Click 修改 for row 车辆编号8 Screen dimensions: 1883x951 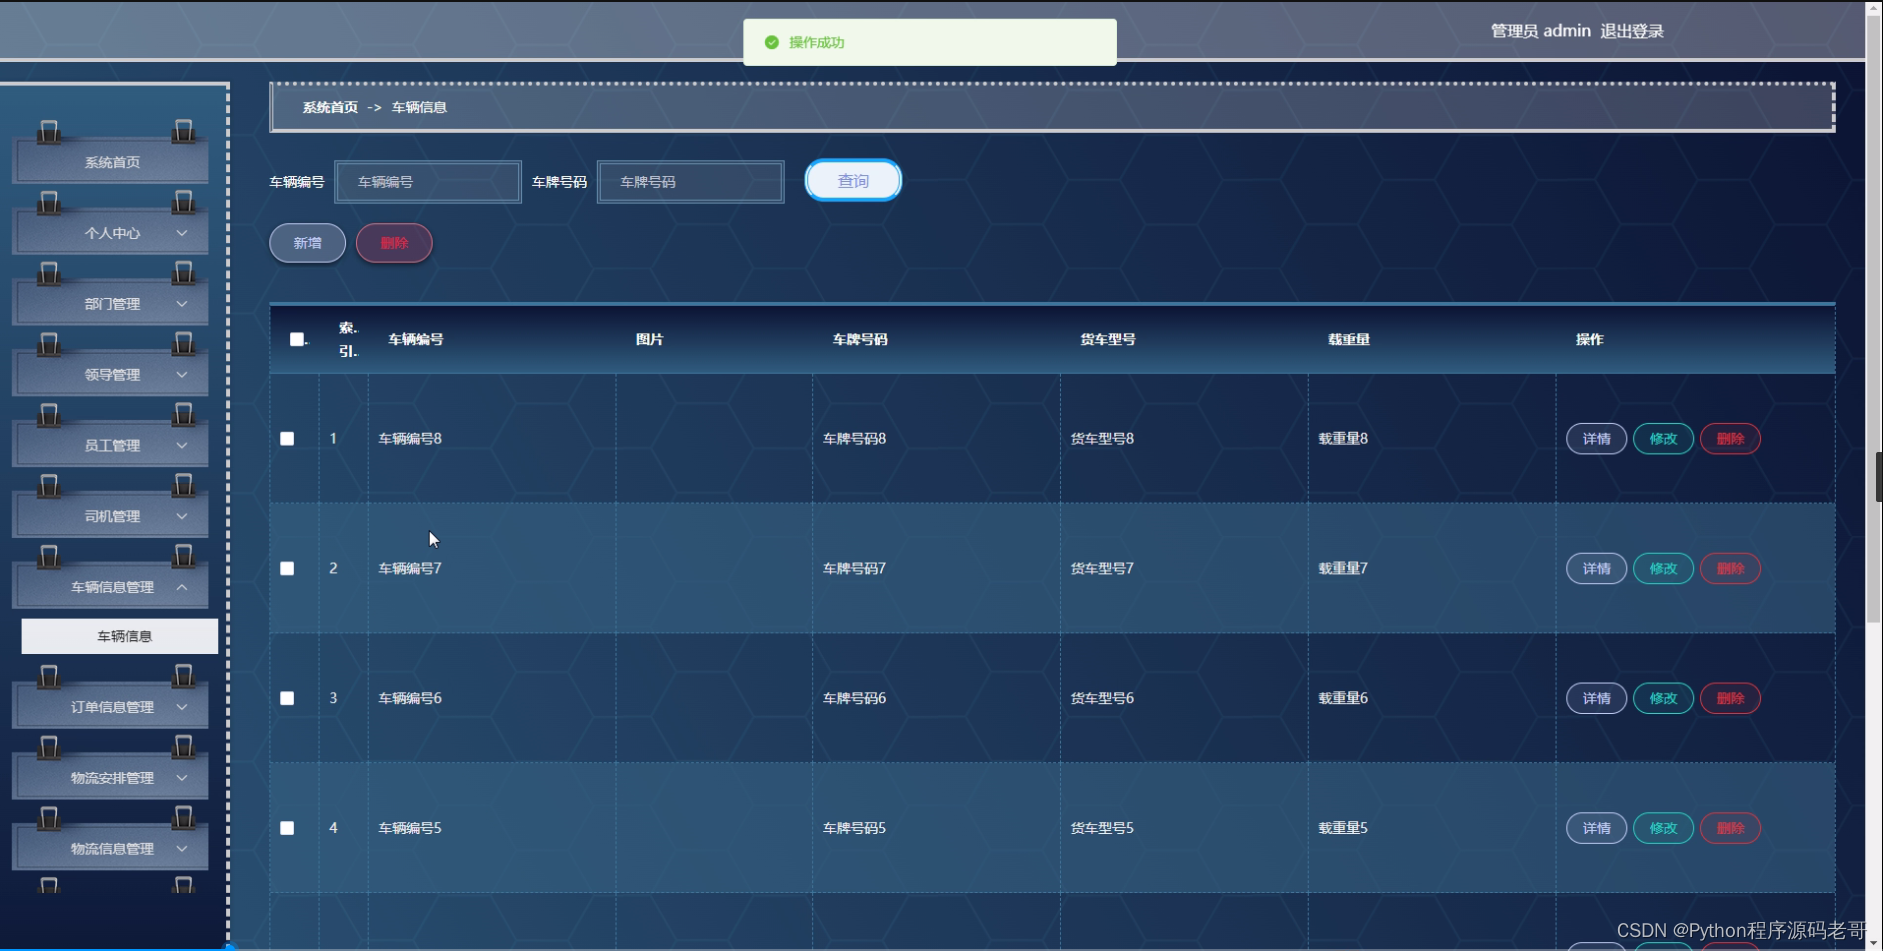coord(1663,439)
